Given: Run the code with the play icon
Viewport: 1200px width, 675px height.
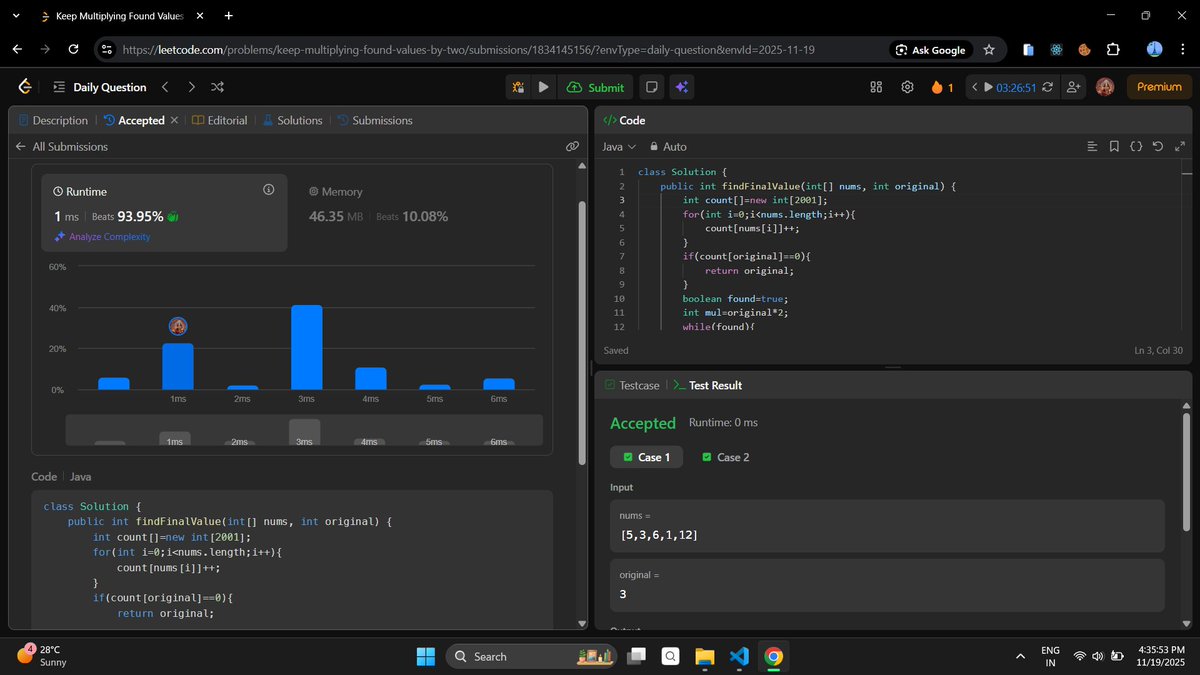Looking at the screenshot, I should tap(543, 87).
